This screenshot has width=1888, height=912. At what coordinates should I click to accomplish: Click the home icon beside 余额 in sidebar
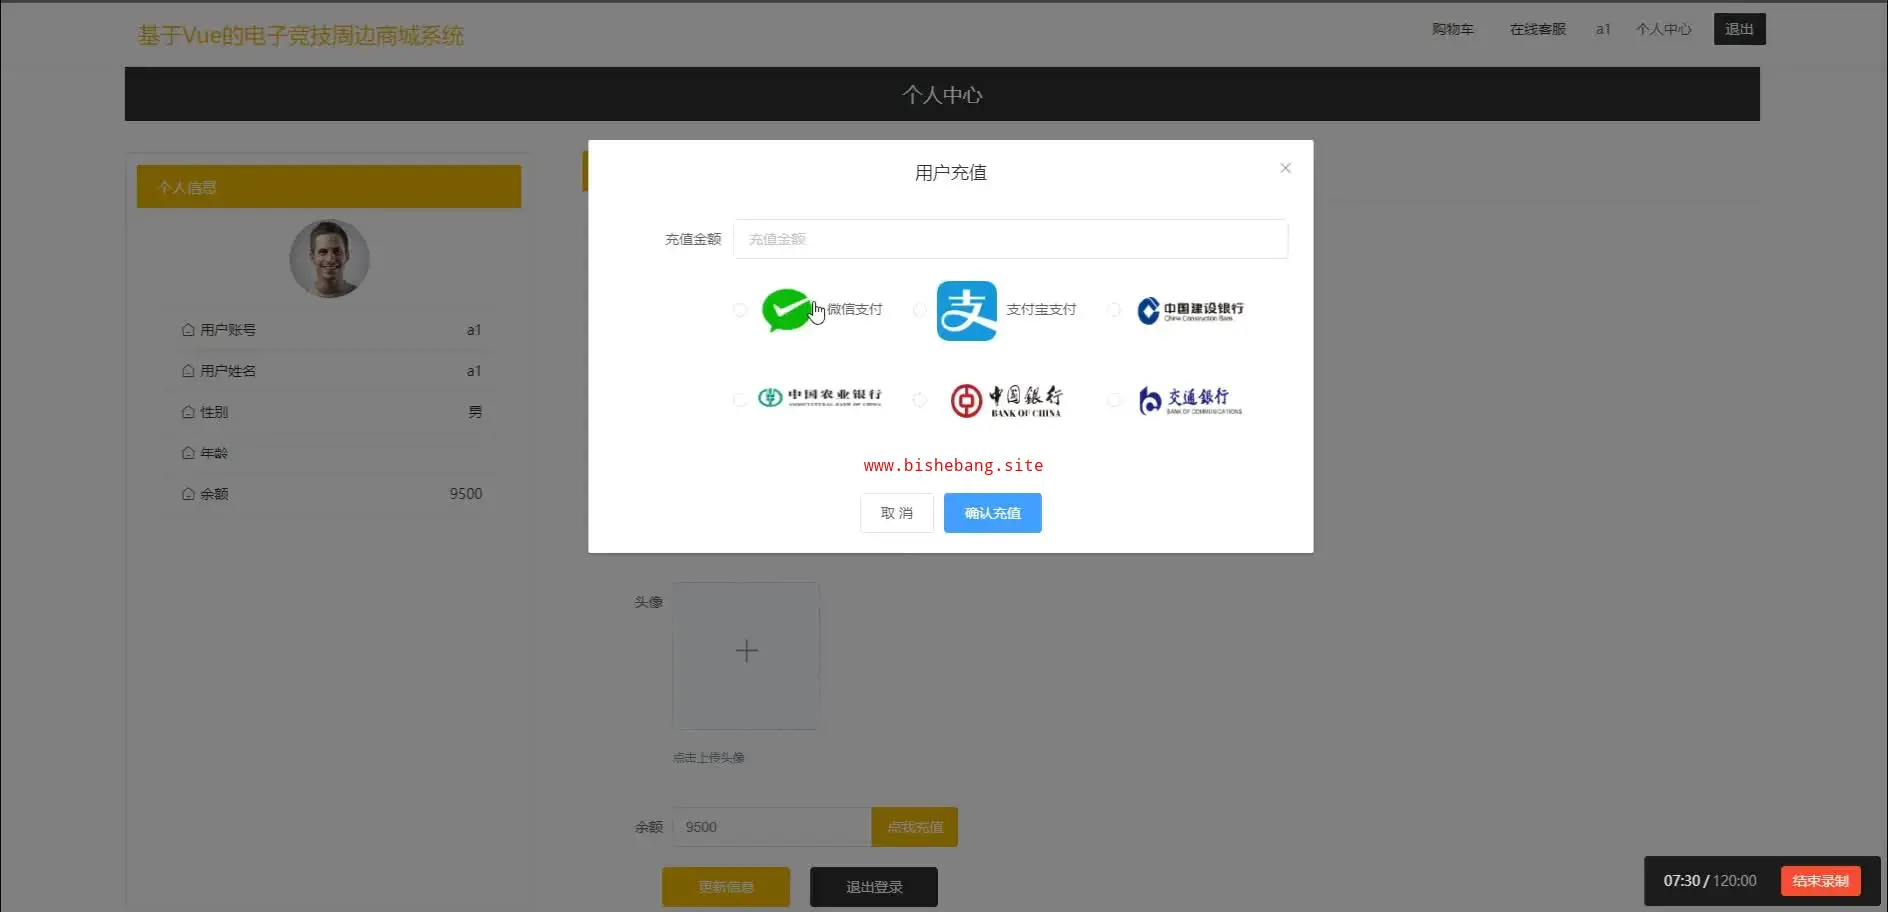coord(188,494)
